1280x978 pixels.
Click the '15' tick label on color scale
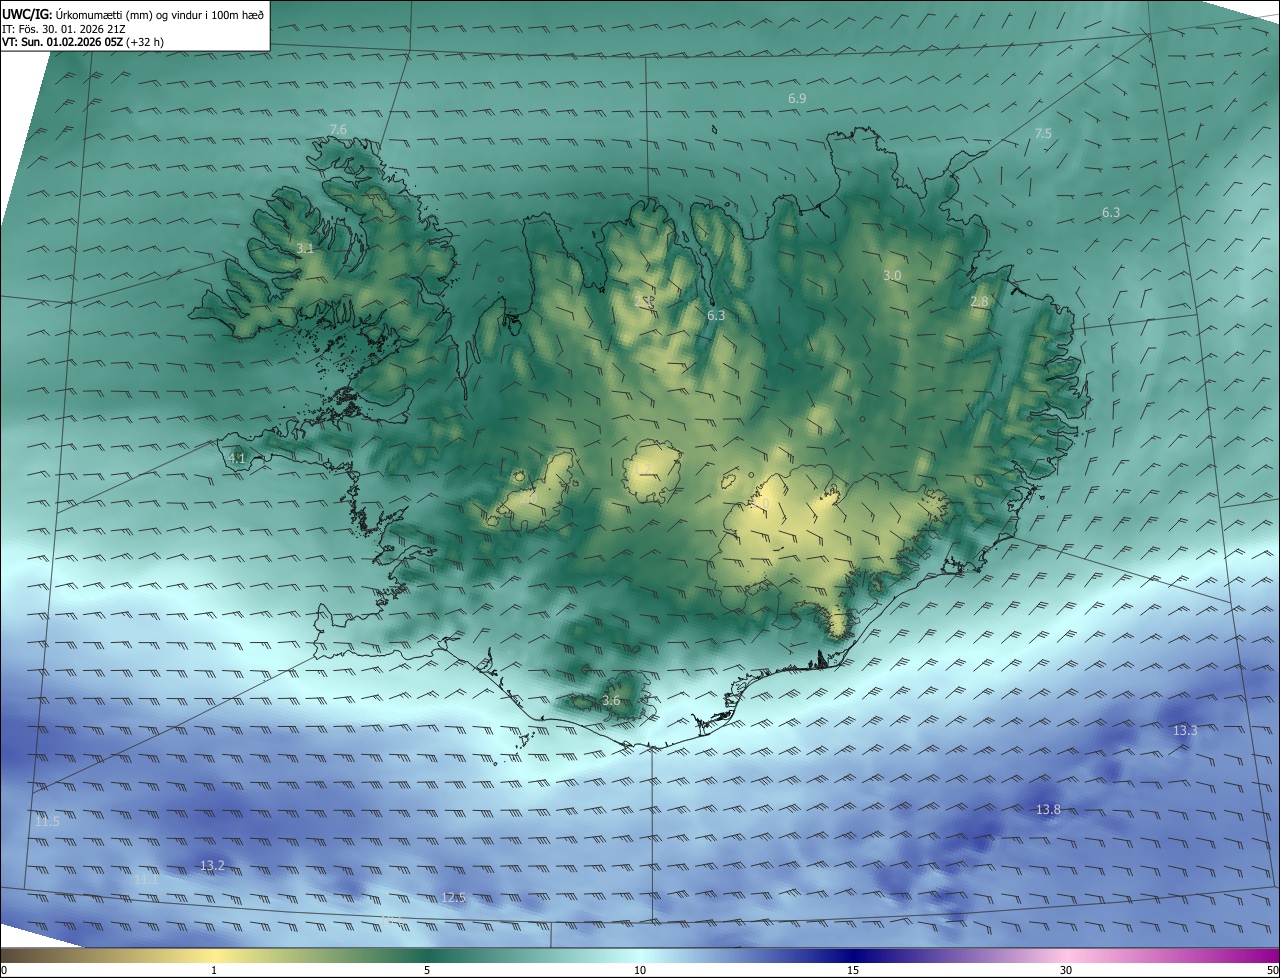(x=853, y=970)
